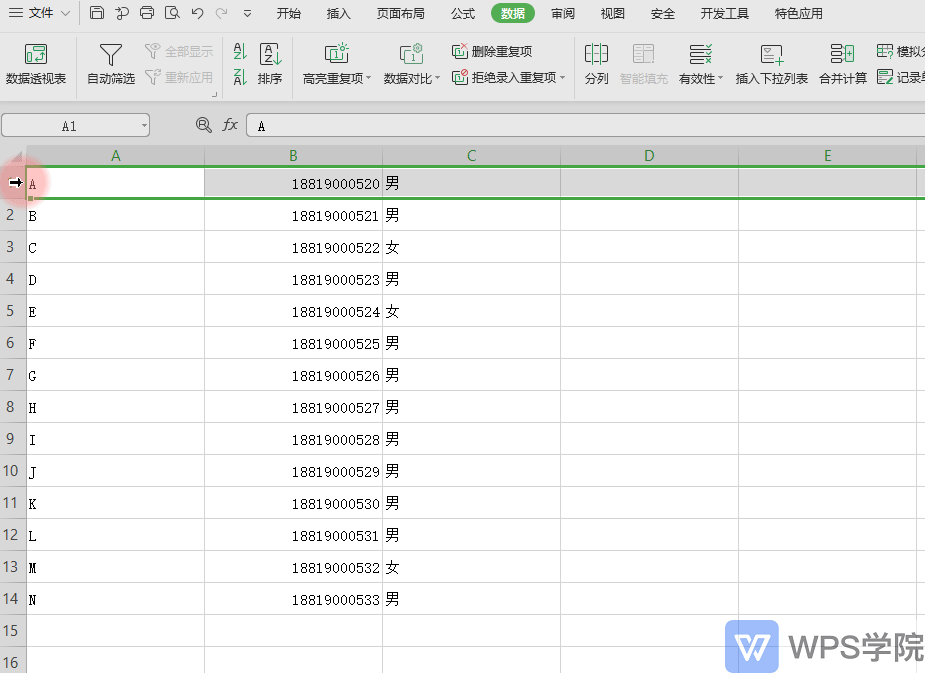Select column C header

[x=471, y=156]
